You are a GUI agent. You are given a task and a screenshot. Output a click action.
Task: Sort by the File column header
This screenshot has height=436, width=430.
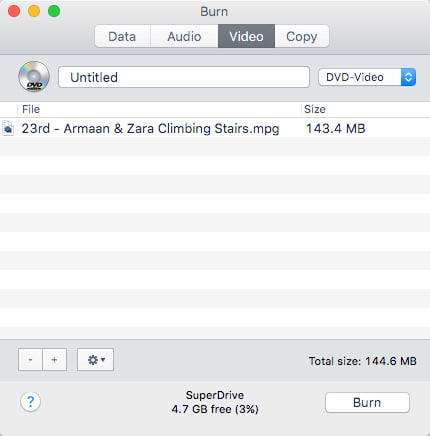tap(159, 109)
